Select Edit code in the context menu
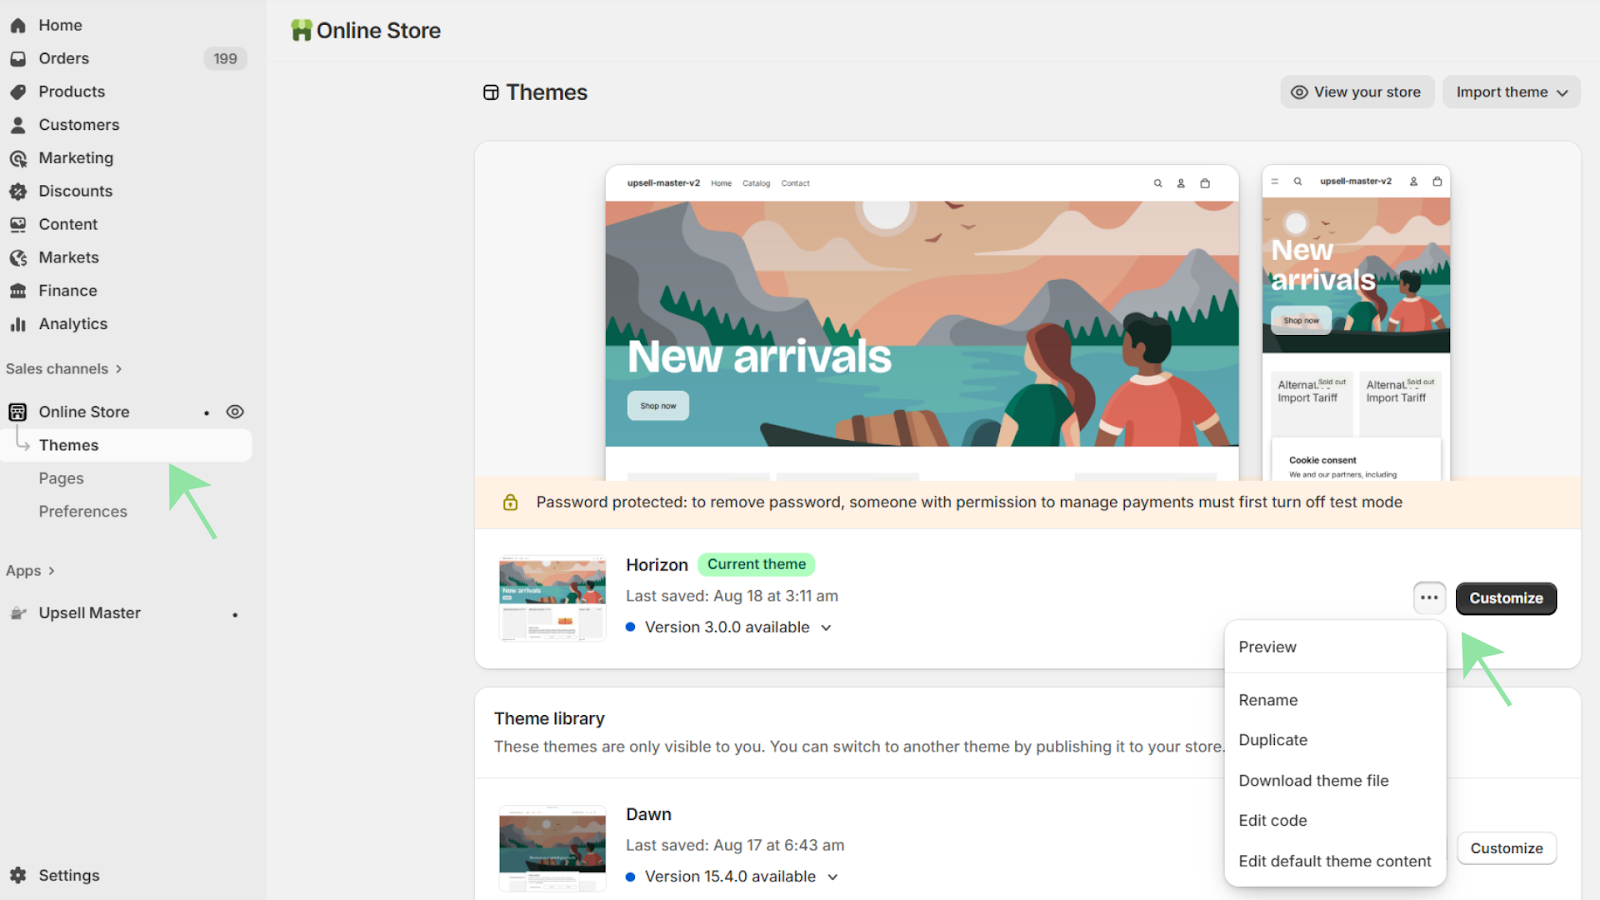The height and width of the screenshot is (900, 1600). click(1273, 820)
